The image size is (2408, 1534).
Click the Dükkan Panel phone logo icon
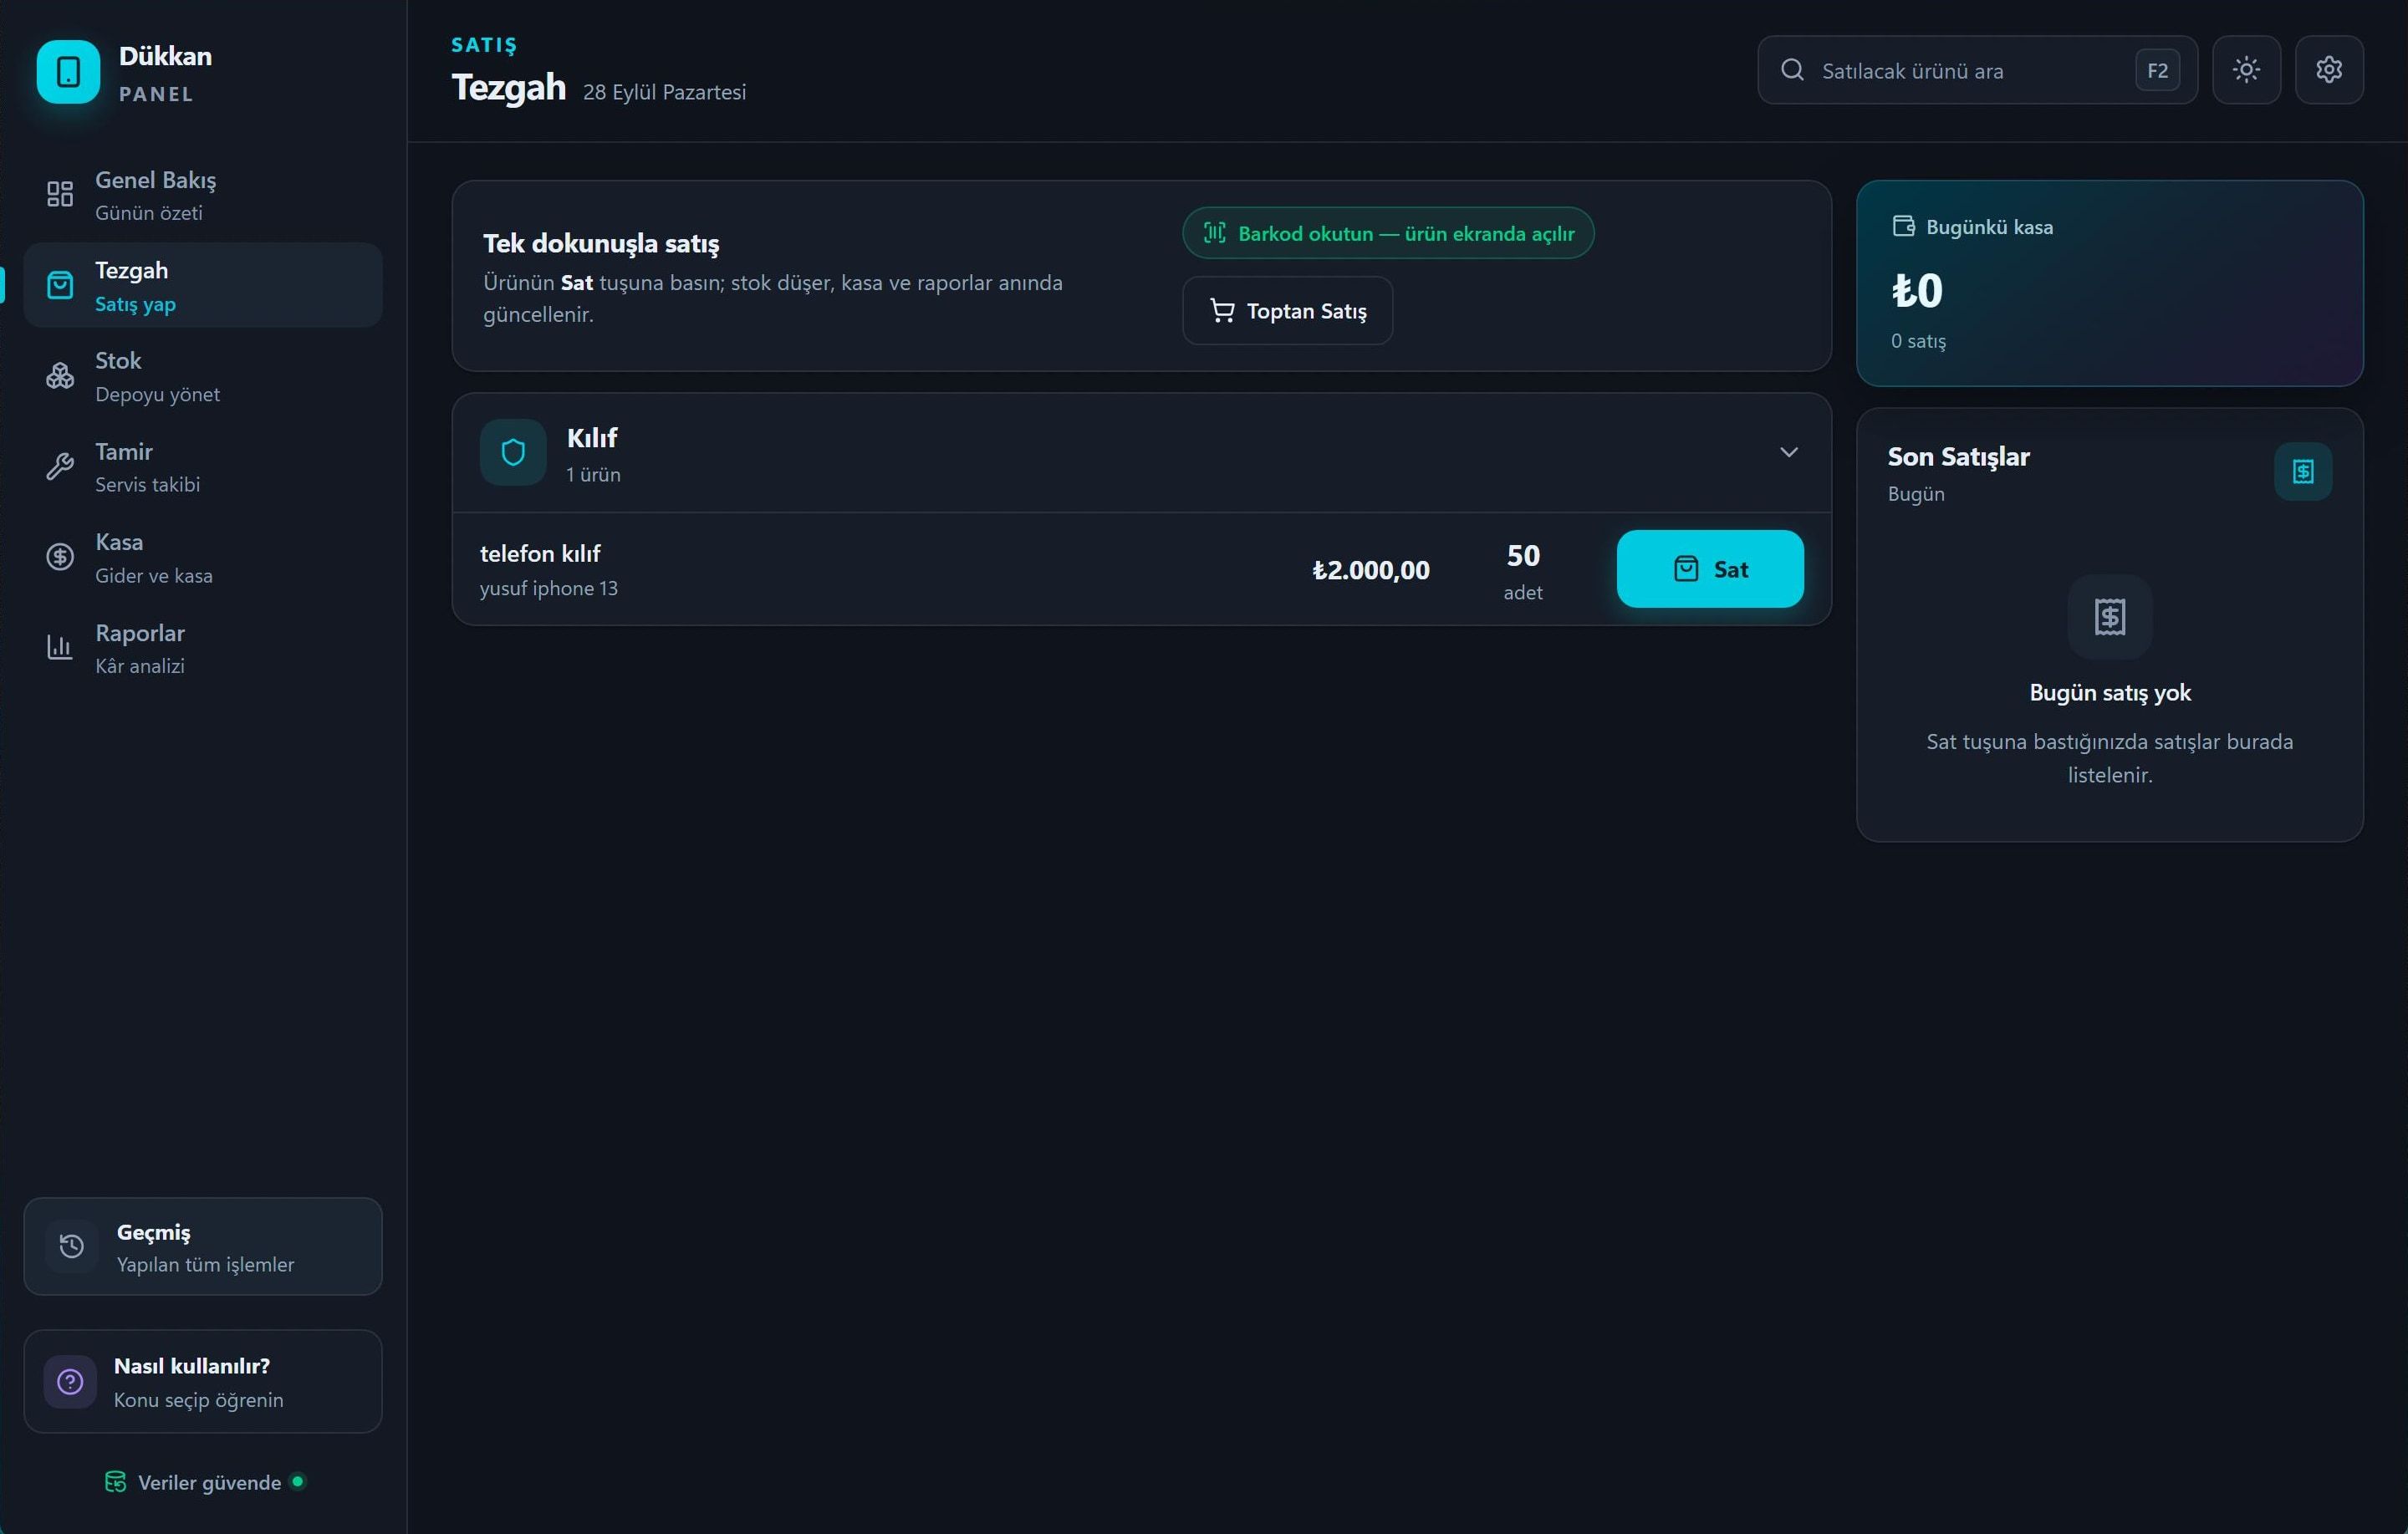(68, 72)
